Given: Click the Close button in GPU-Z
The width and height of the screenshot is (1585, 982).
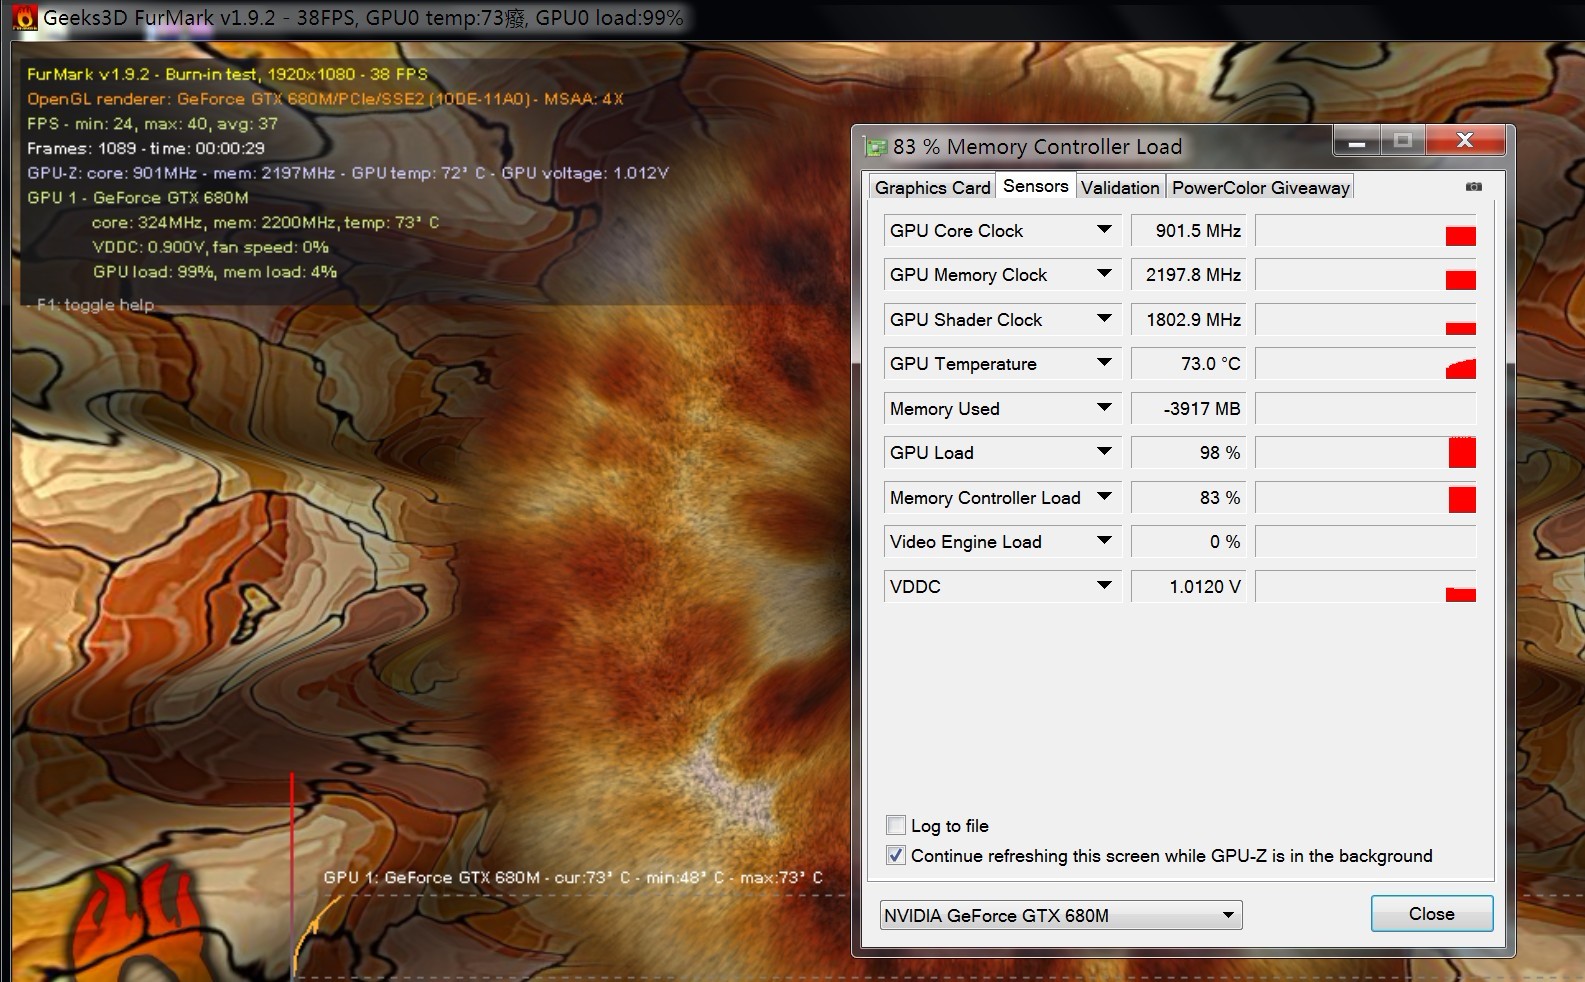Looking at the screenshot, I should (x=1431, y=913).
